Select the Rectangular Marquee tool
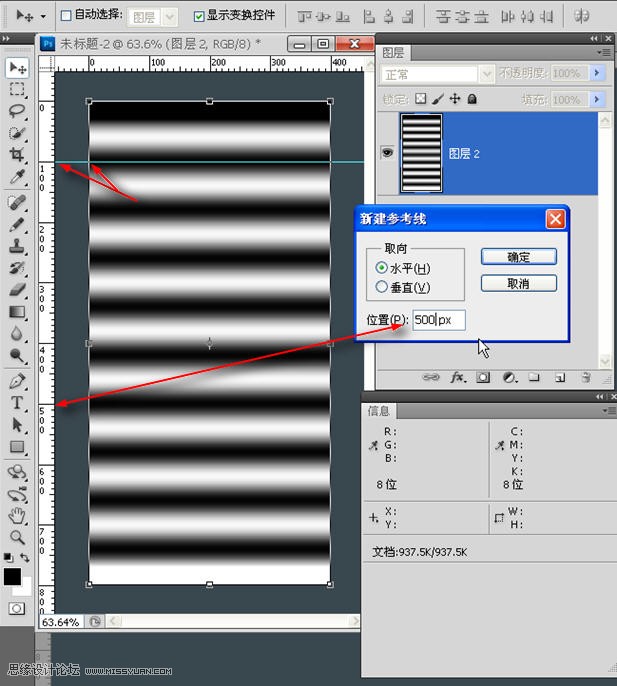Image resolution: width=617 pixels, height=686 pixels. click(x=18, y=89)
